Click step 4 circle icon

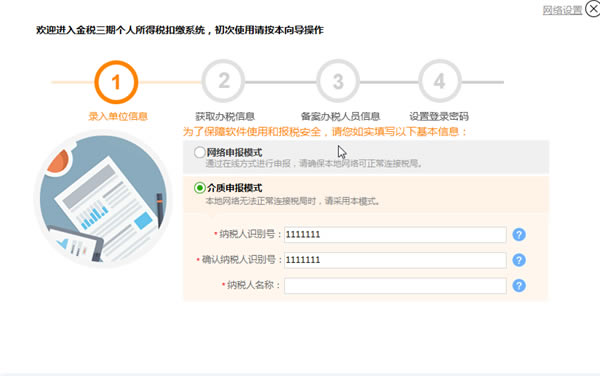(440, 81)
